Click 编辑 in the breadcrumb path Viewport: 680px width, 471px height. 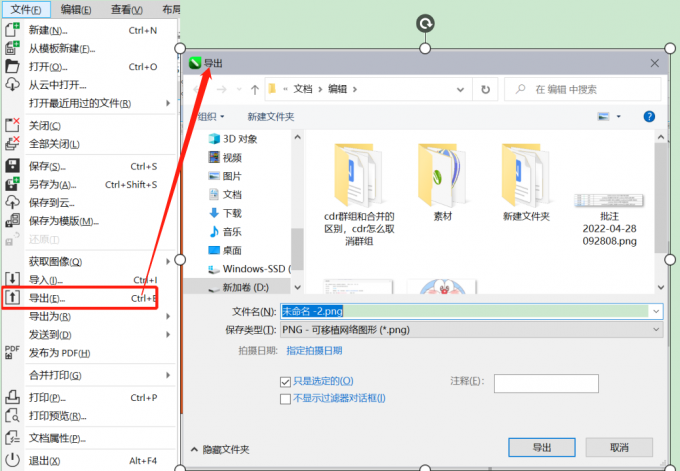tap(337, 89)
